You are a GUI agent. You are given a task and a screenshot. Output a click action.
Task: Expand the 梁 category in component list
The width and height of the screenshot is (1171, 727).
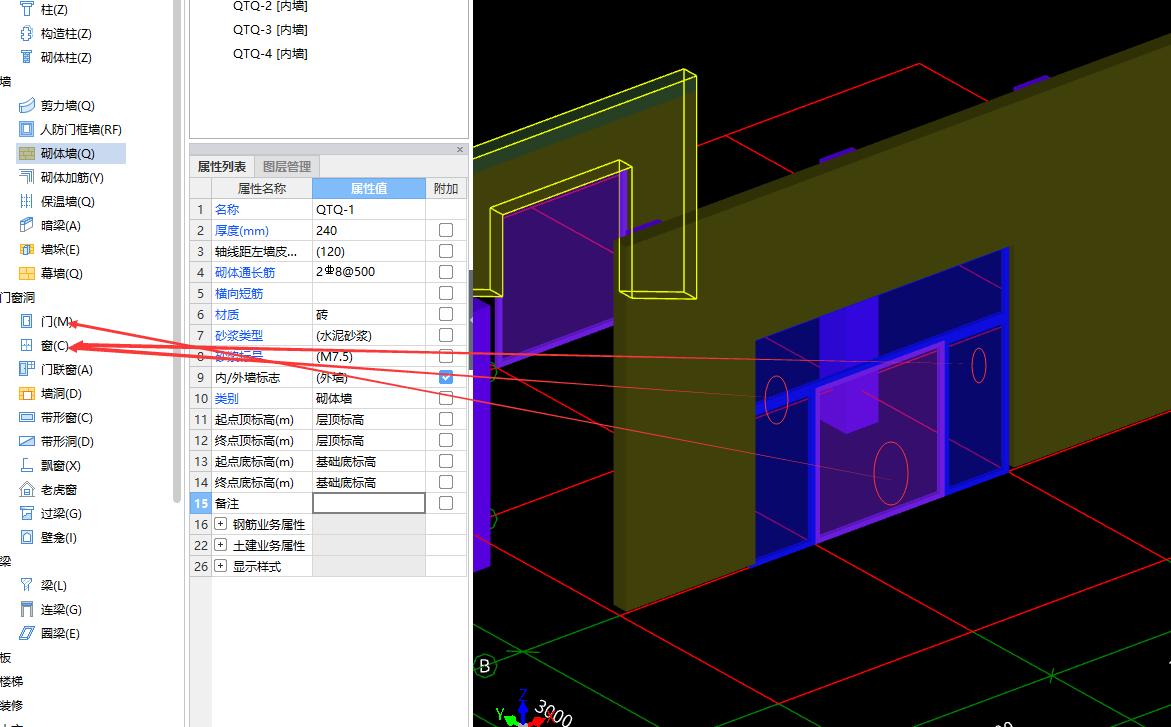5,561
